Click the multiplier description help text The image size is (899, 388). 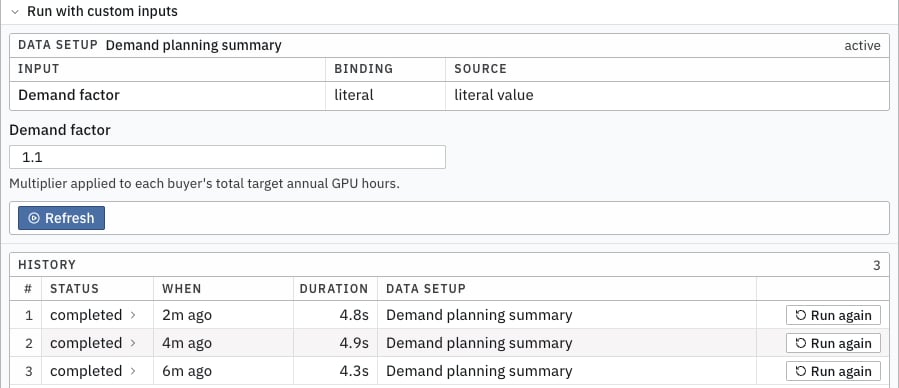click(204, 185)
